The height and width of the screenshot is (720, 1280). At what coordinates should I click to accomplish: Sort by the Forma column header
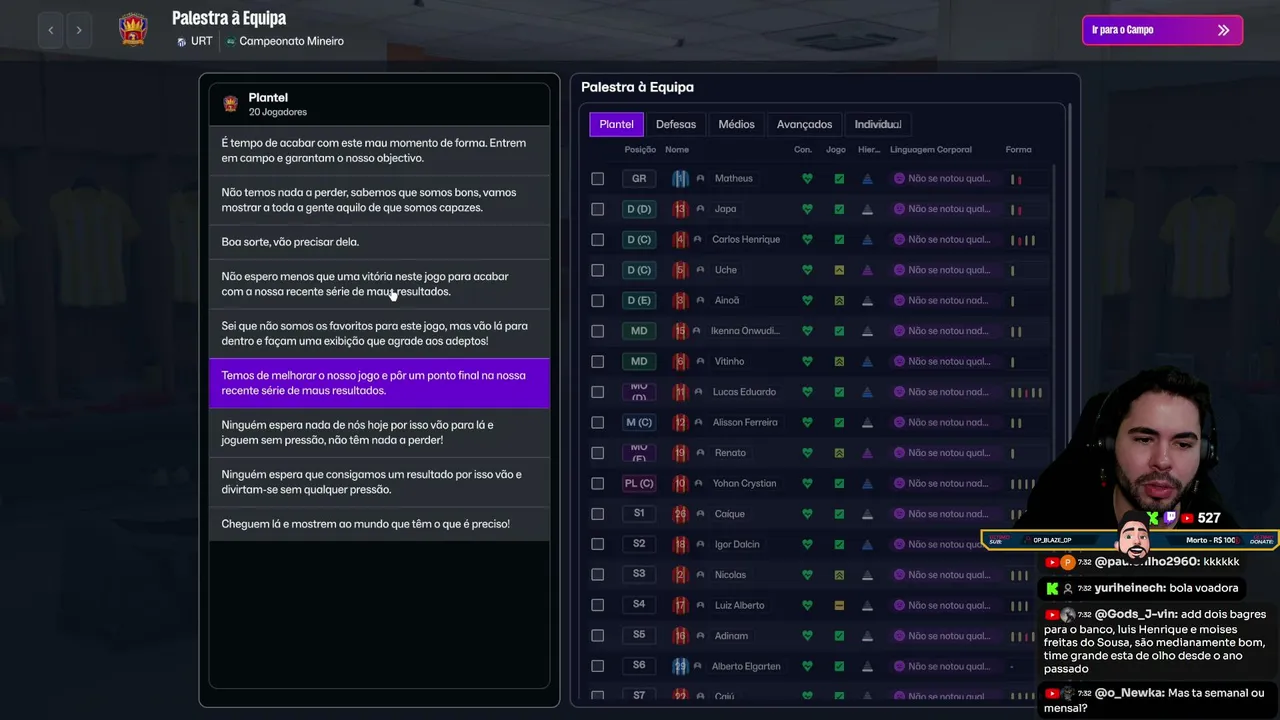(x=1018, y=150)
